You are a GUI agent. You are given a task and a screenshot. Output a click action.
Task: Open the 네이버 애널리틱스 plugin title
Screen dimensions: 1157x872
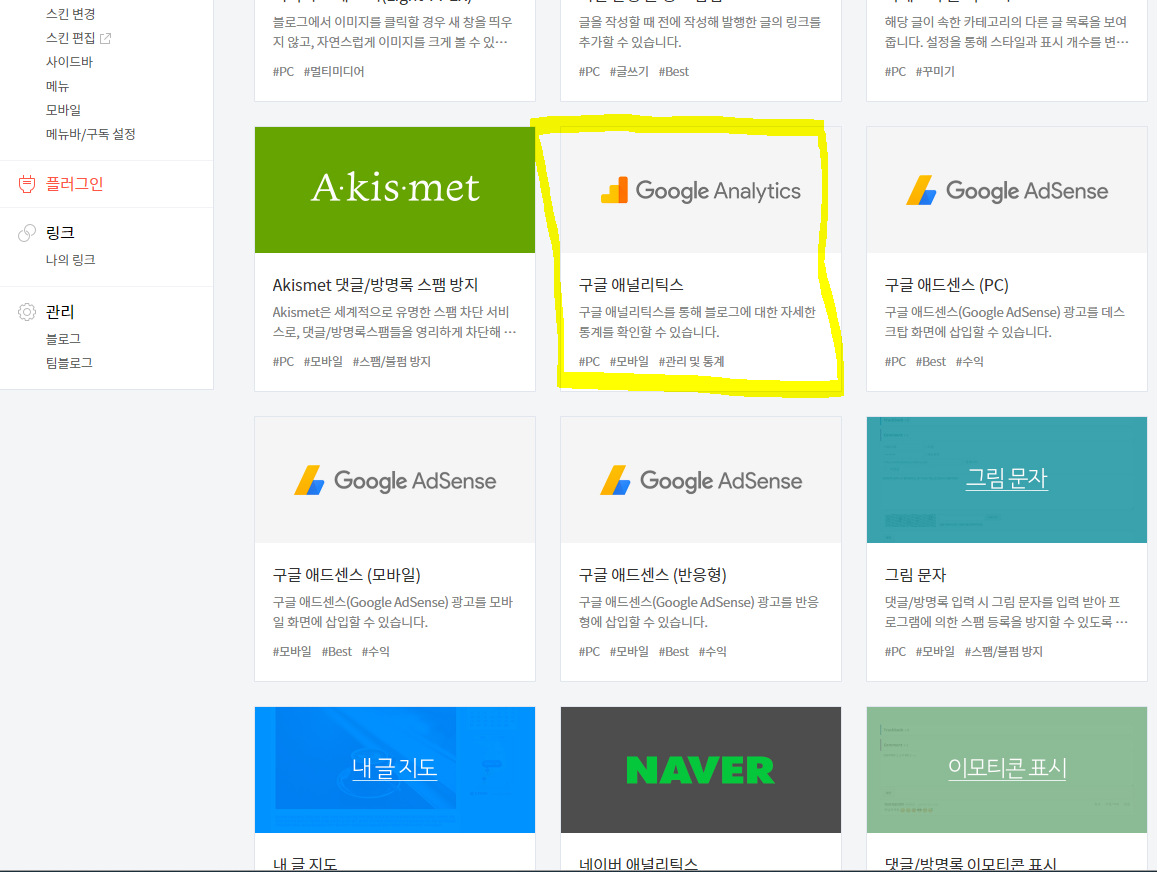(x=638, y=863)
